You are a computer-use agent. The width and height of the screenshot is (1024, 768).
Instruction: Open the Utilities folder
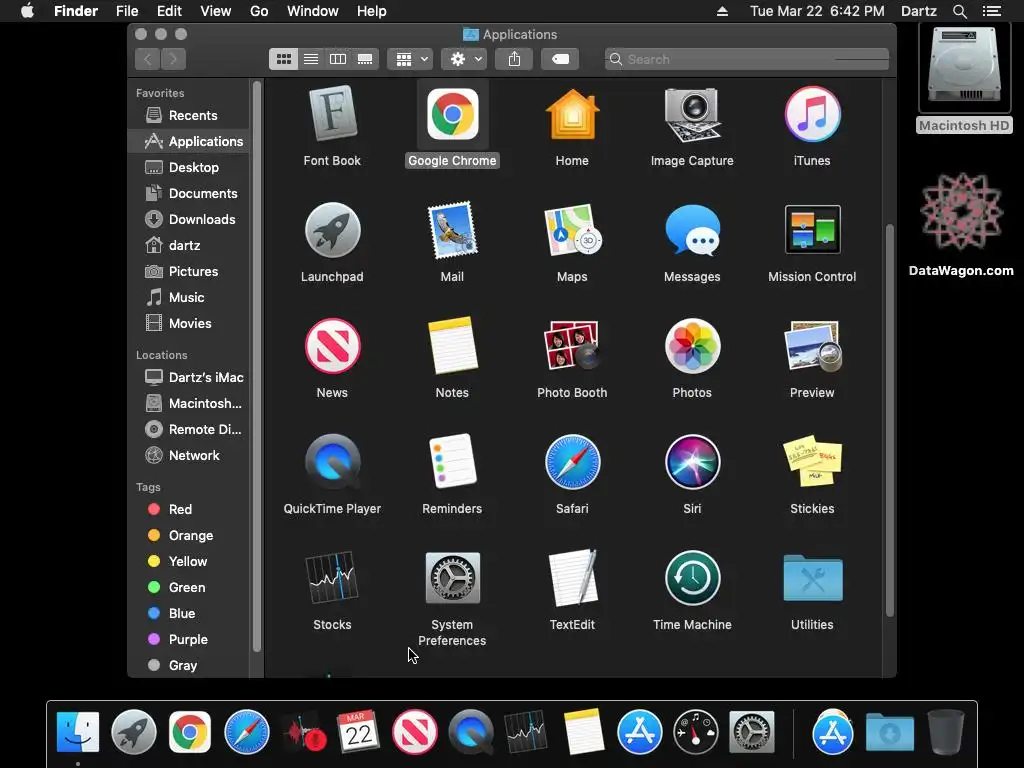point(812,578)
